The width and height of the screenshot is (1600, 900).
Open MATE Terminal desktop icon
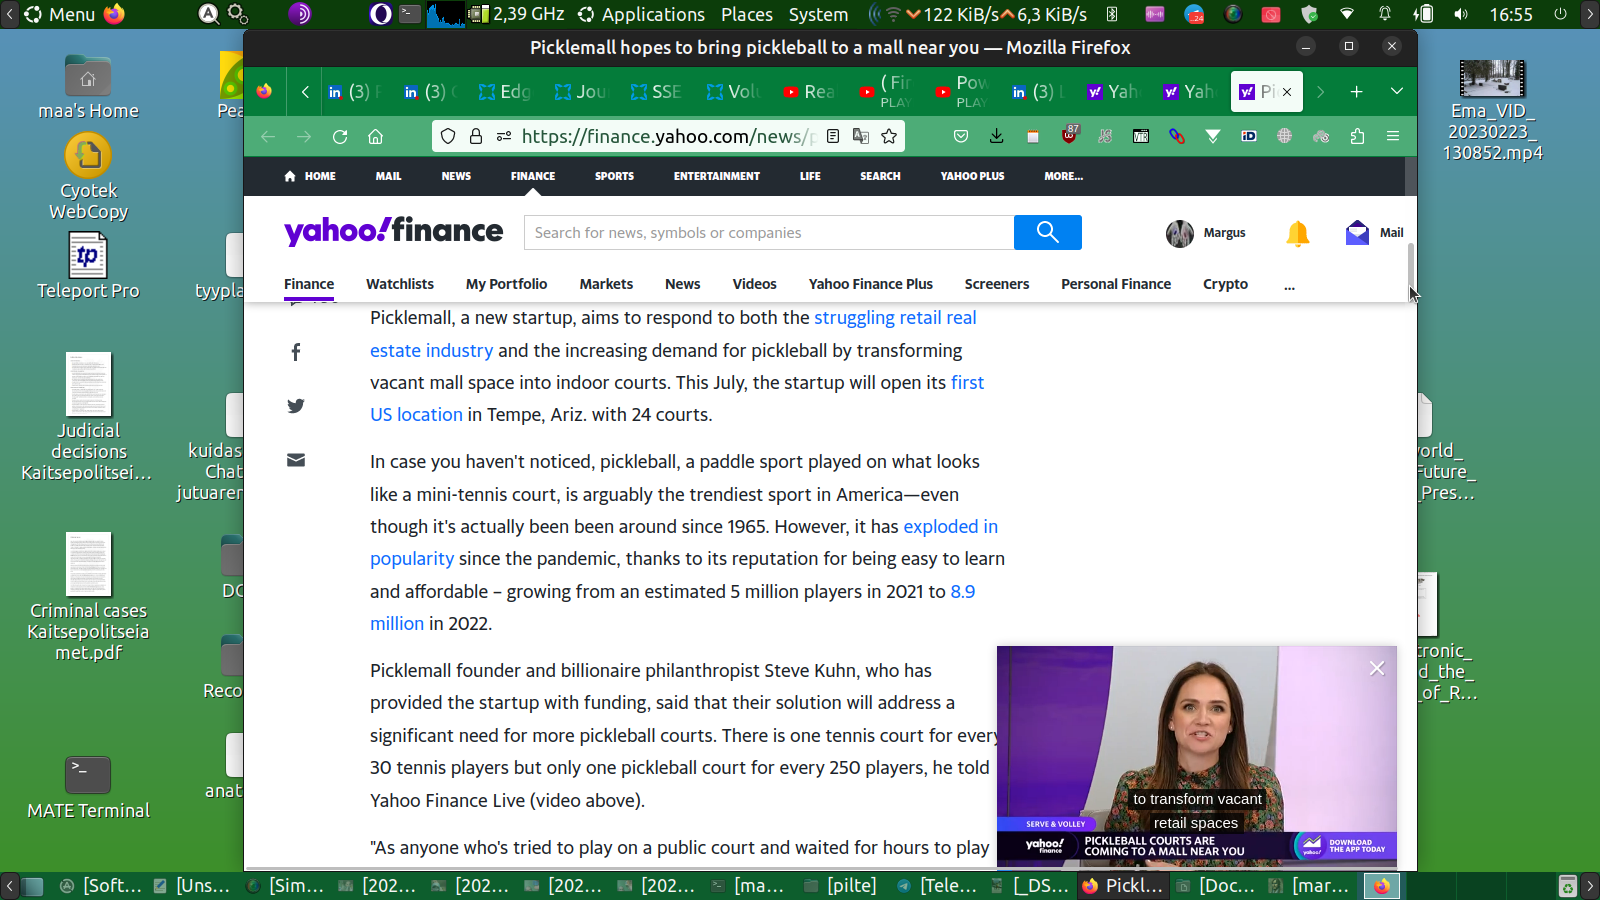(88, 789)
